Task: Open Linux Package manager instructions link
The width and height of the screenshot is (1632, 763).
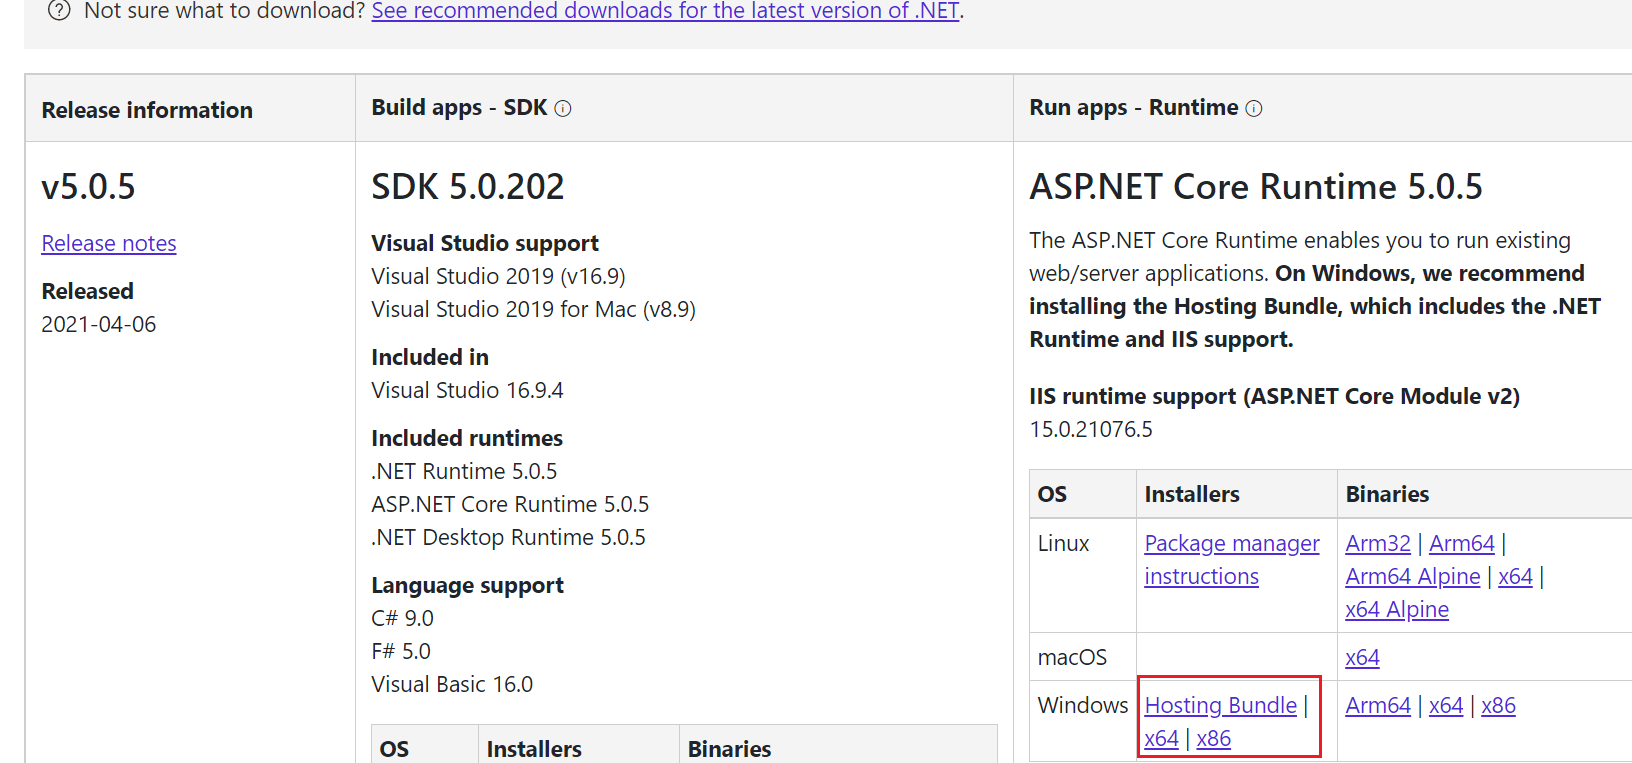Action: point(1232,560)
